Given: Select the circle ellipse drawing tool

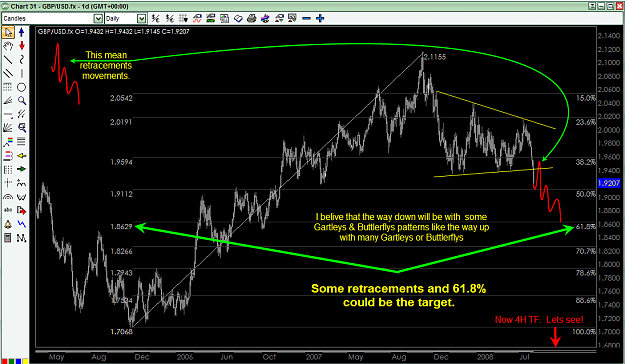Looking at the screenshot, I should coord(22,87).
